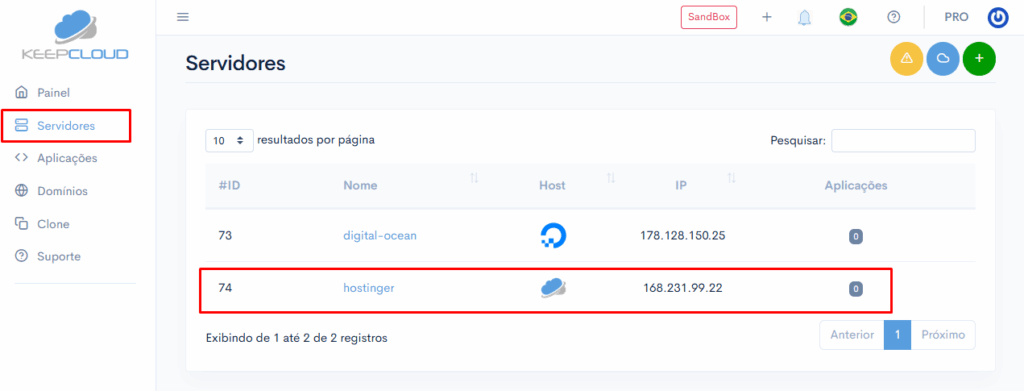Sort by the Host column arrows
The image size is (1024, 391).
click(611, 178)
